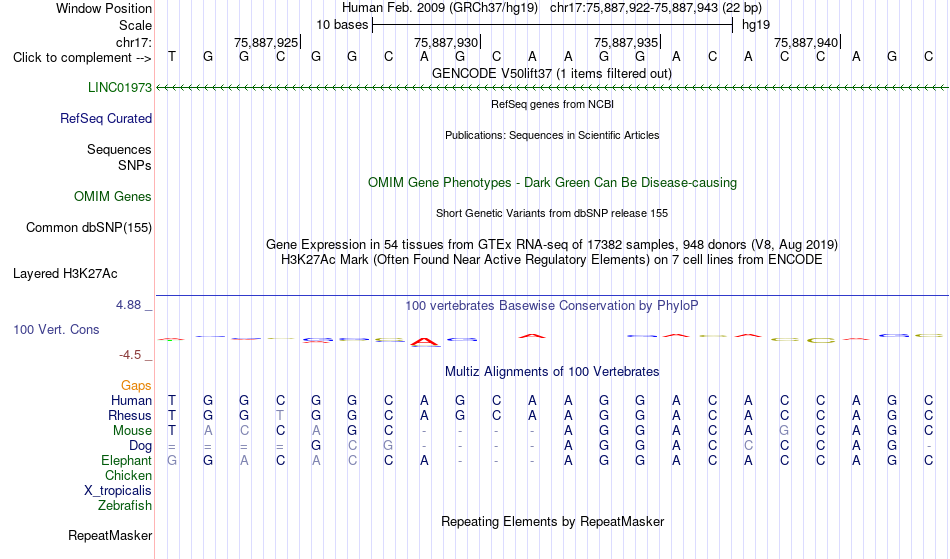950x559 pixels.
Task: Click the LINC01973 gene arrow track line
Action: click(552, 88)
